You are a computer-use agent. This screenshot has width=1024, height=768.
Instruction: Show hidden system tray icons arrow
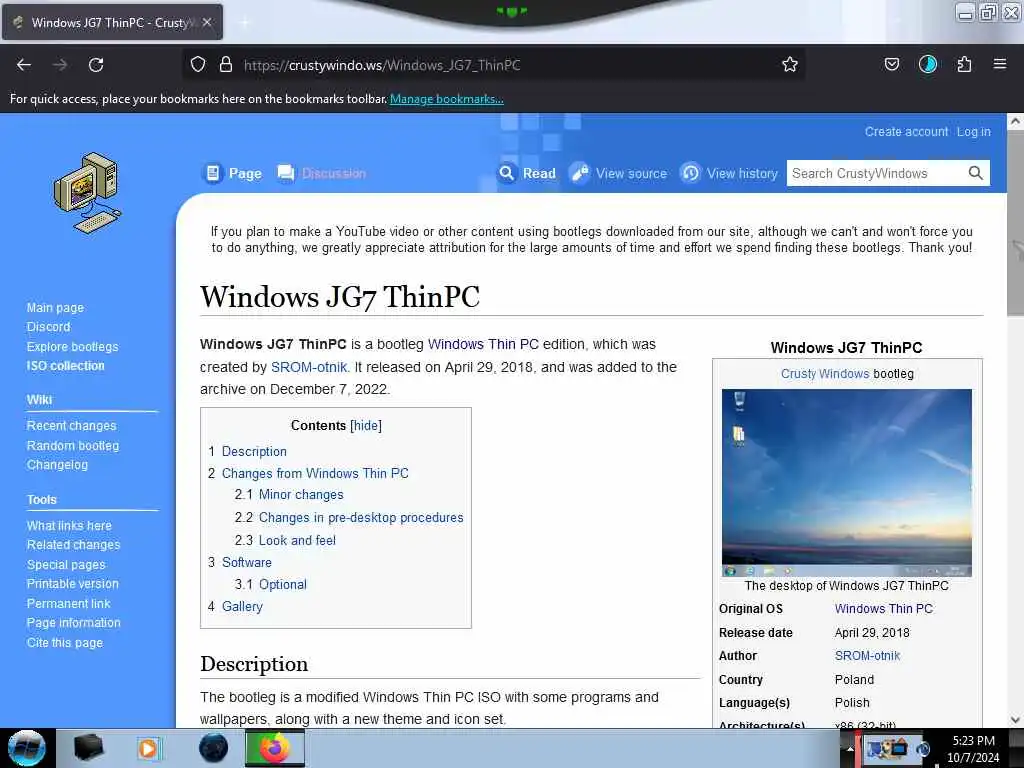[850, 749]
